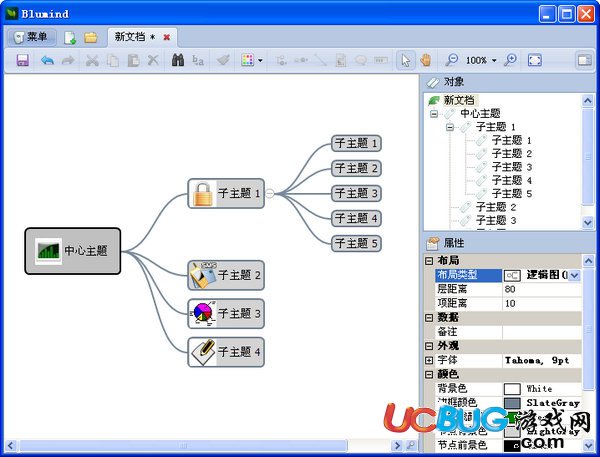The image size is (600, 457).
Task: Open a file with the folder icon
Action: (x=91, y=38)
